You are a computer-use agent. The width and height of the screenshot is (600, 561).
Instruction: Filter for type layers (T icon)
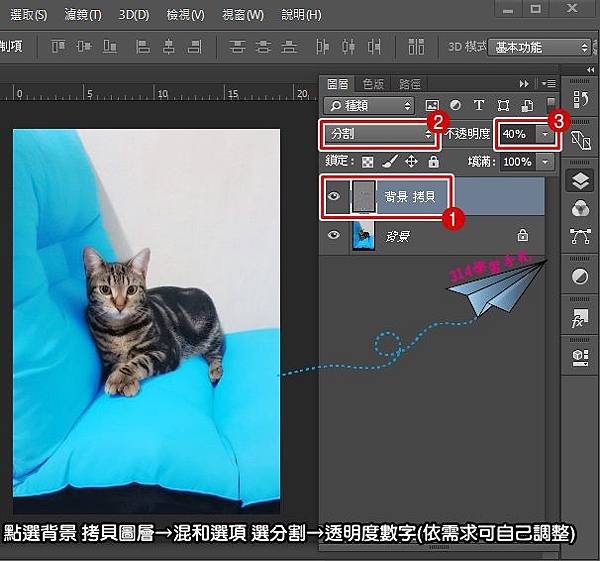[x=479, y=105]
